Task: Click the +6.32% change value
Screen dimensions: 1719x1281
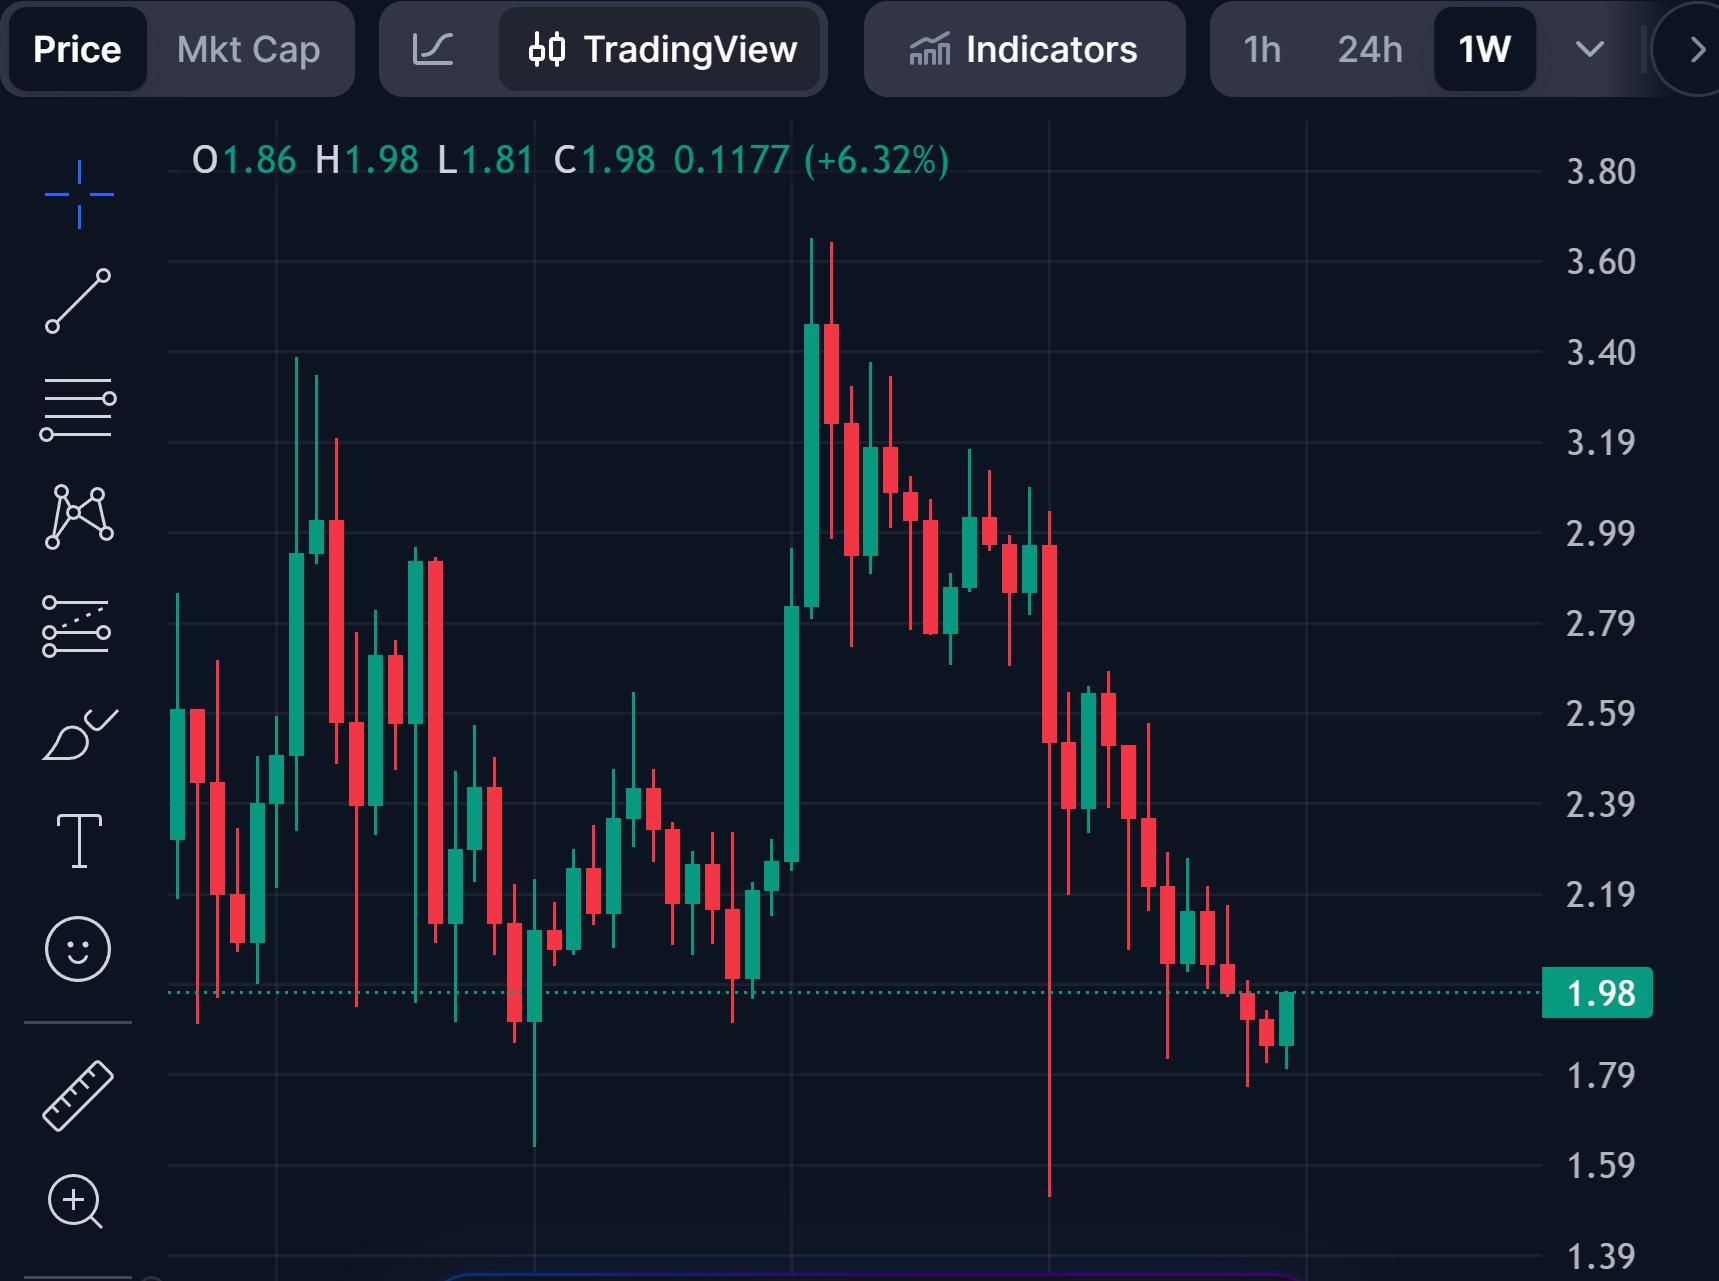Action: pos(877,160)
